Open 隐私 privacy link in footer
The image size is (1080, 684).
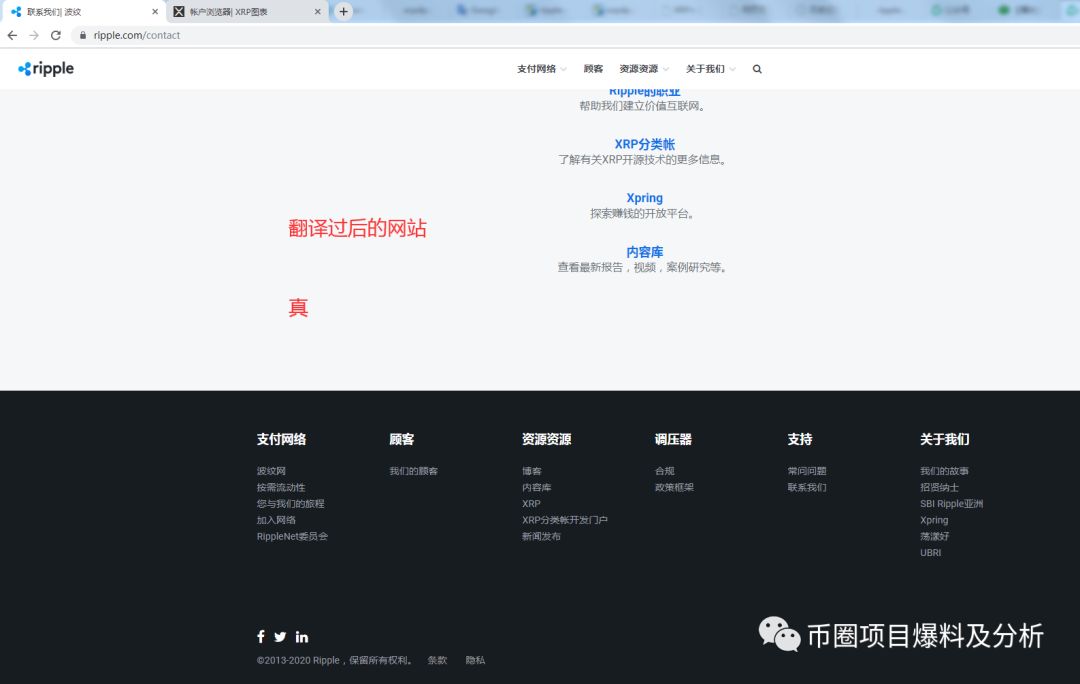(475, 660)
